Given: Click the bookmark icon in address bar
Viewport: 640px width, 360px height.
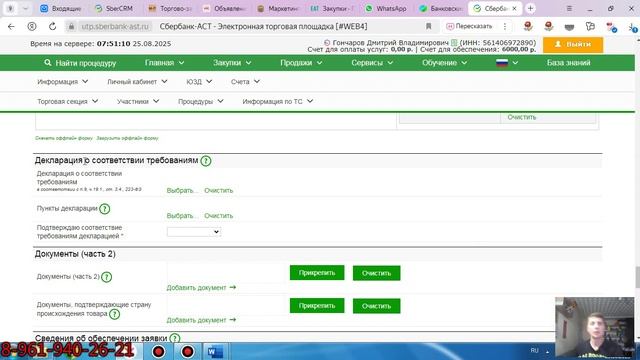Looking at the screenshot, I should [428, 27].
